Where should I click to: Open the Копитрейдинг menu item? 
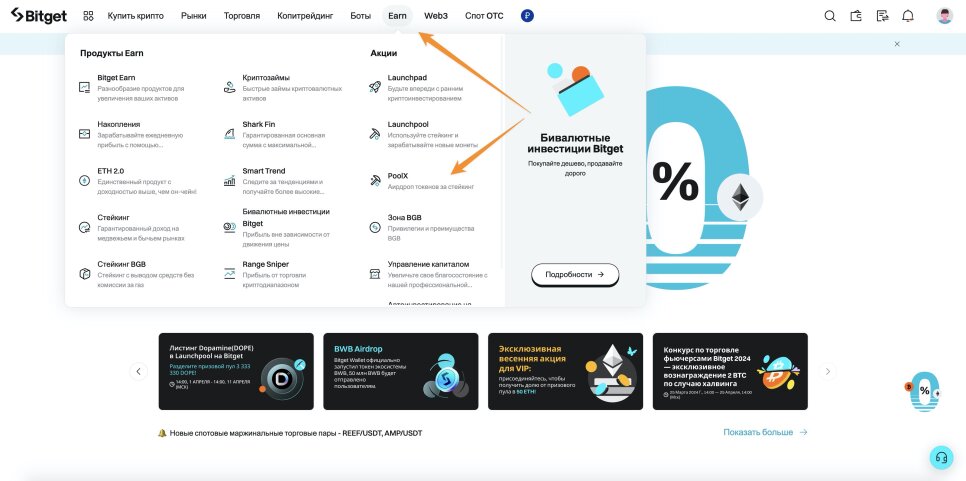pyautogui.click(x=305, y=16)
